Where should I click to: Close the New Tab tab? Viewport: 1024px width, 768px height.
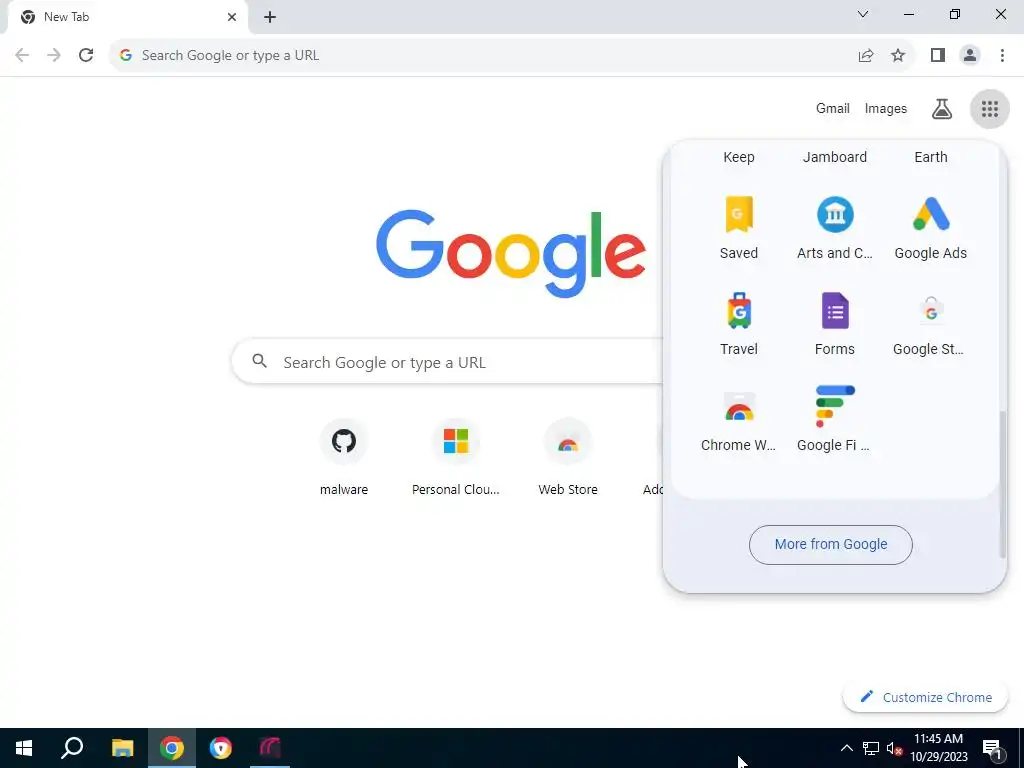click(232, 17)
